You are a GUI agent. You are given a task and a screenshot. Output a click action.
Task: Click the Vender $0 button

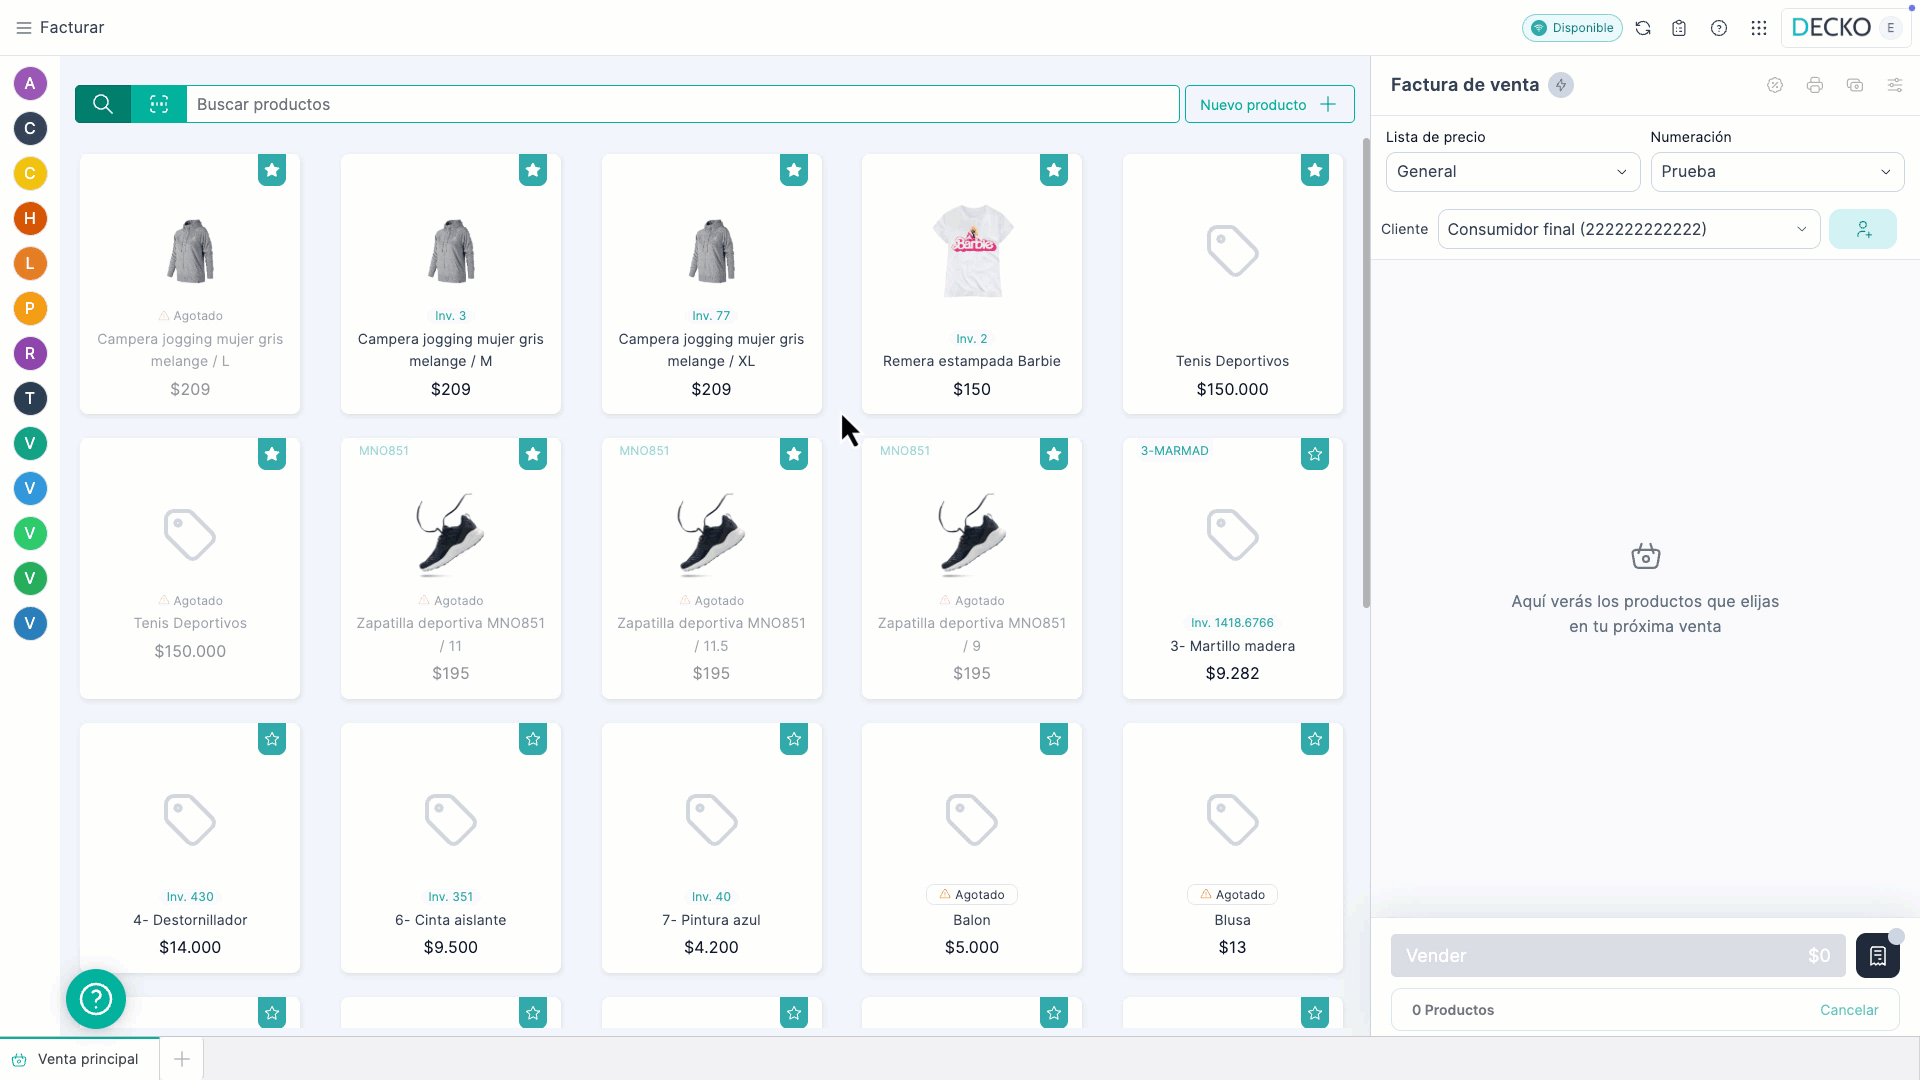pos(1618,956)
